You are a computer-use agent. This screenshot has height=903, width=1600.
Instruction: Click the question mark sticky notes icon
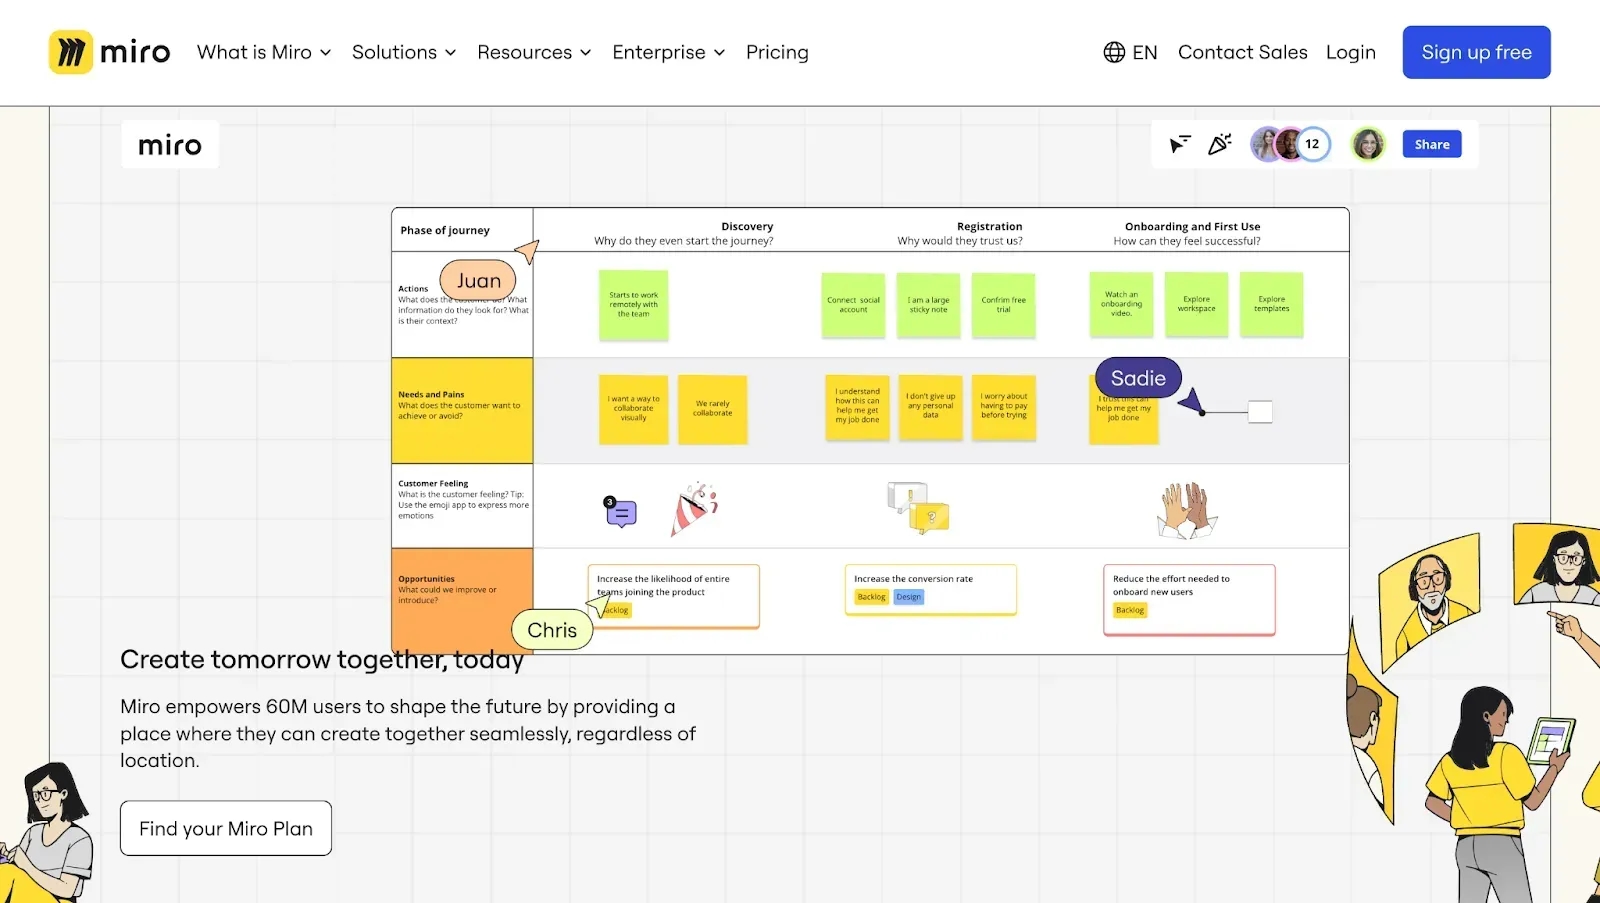(x=918, y=507)
